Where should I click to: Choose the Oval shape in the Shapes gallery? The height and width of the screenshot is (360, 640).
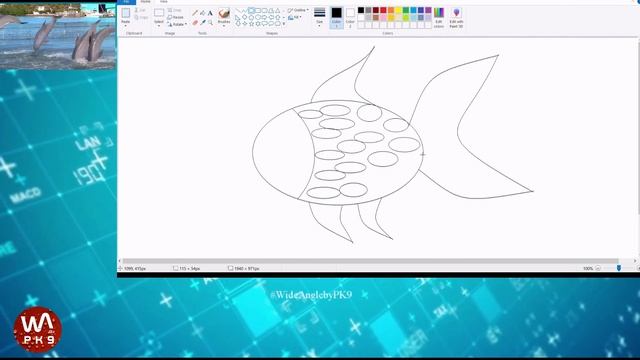pos(251,11)
